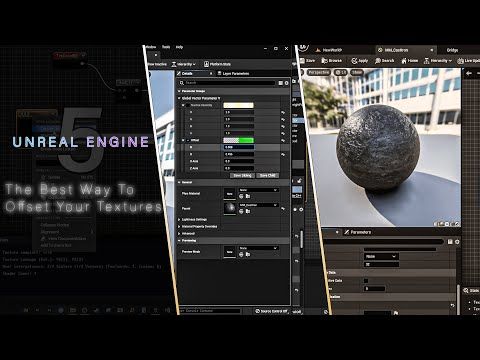Toggle the Offset parameter override checkbox
The height and width of the screenshot is (360, 480).
188,140
